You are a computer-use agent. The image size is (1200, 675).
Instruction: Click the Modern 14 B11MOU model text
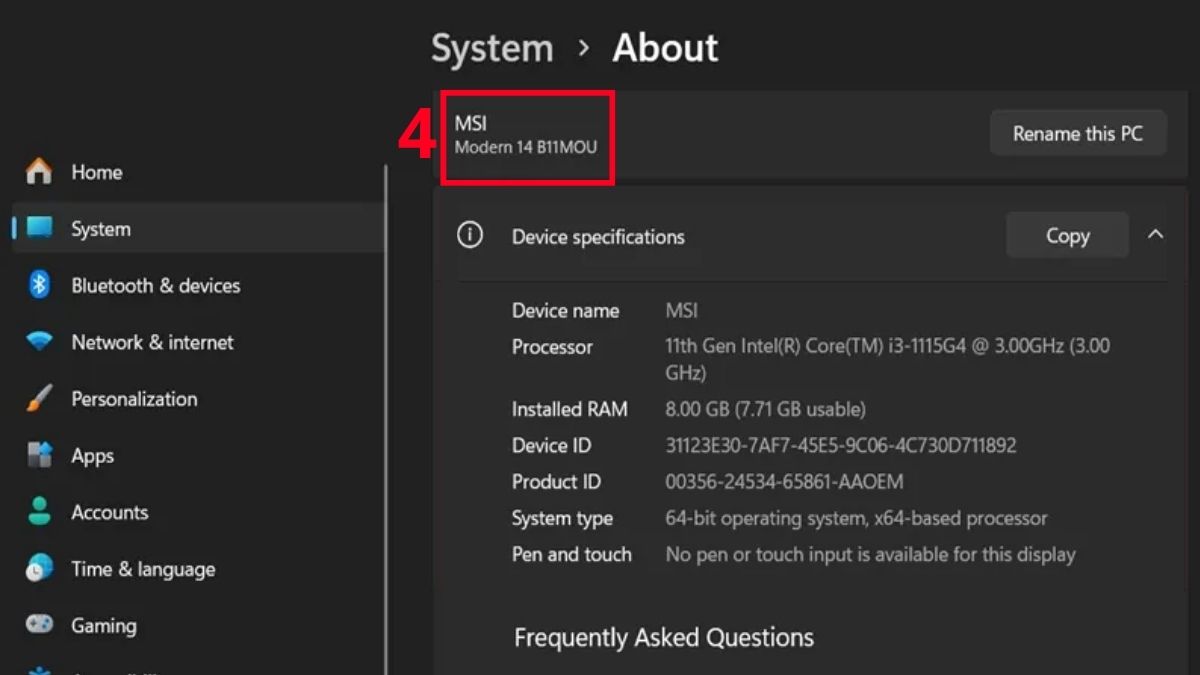click(x=526, y=148)
